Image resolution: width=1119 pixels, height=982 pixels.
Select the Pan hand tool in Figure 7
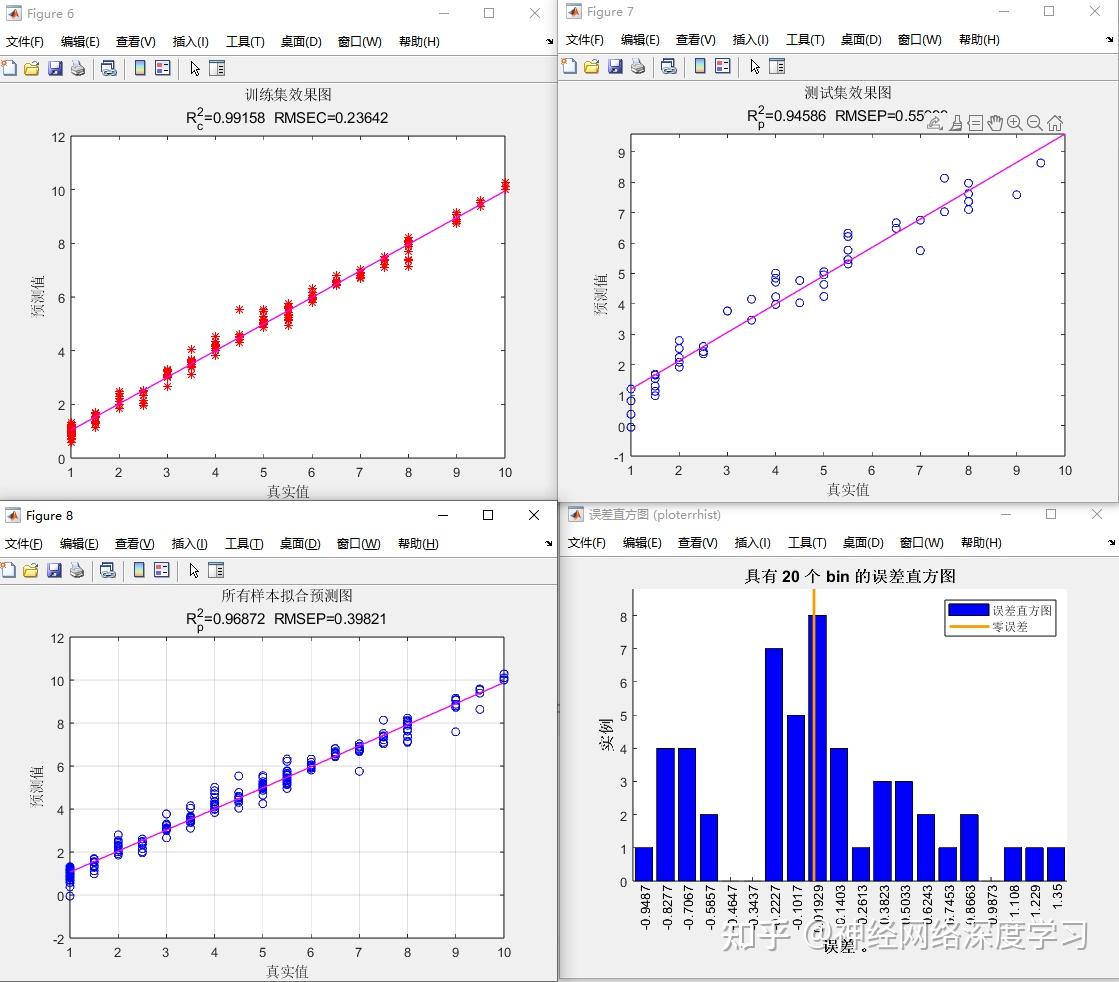click(995, 122)
